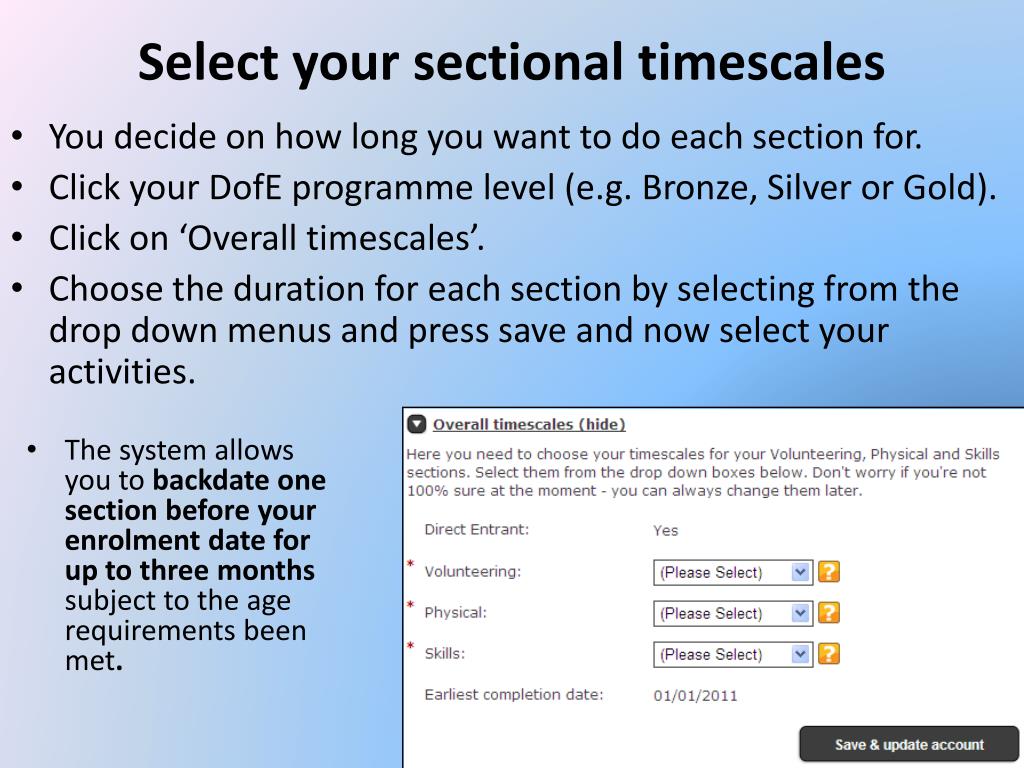Click the 'Overall timescales (hide)' link

529,424
